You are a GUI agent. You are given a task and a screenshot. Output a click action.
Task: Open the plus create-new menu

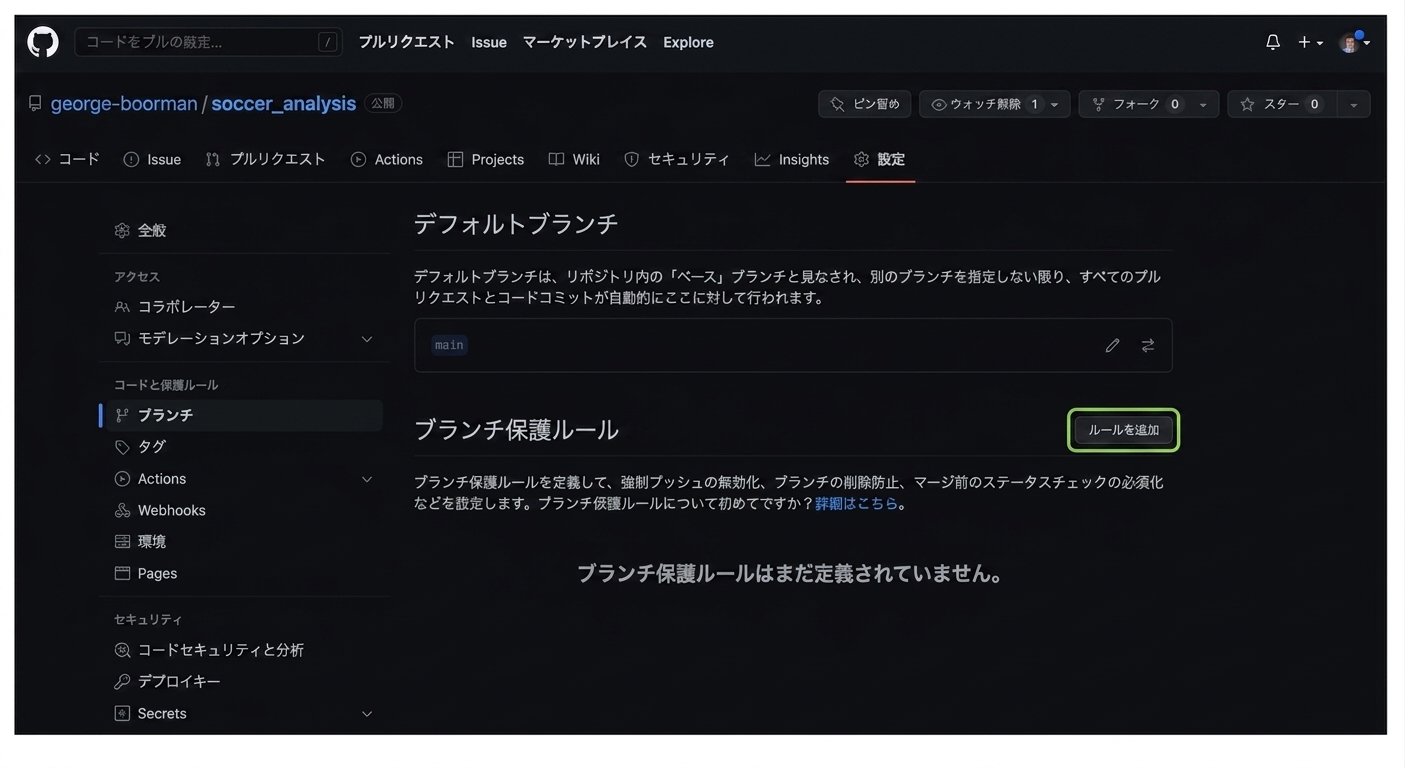[1310, 42]
